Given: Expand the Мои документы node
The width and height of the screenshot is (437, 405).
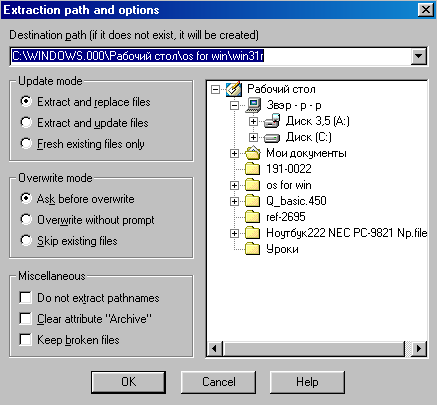Looking at the screenshot, I should (234, 153).
